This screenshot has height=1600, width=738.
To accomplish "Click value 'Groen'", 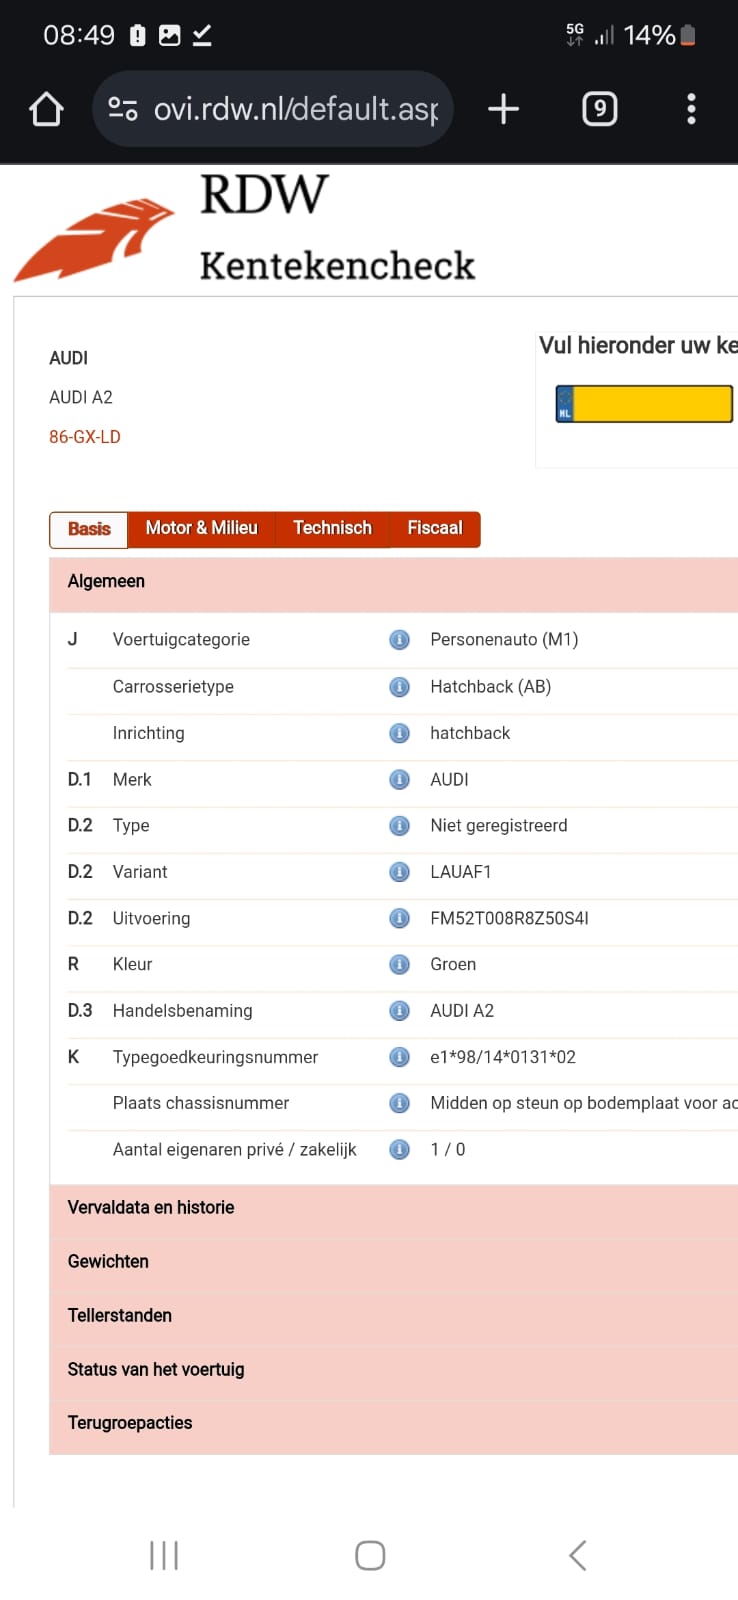I will 453,965.
